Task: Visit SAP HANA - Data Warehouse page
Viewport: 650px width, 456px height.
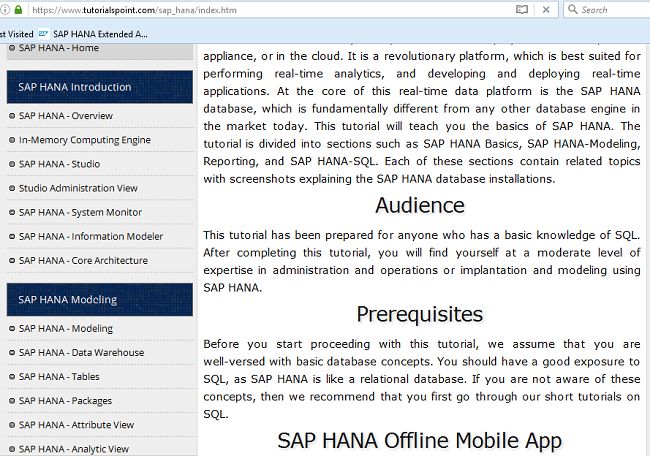Action: click(81, 352)
